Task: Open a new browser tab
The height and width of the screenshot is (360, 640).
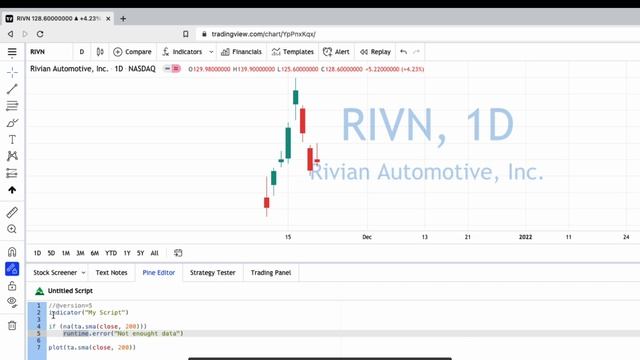Action: pos(123,18)
